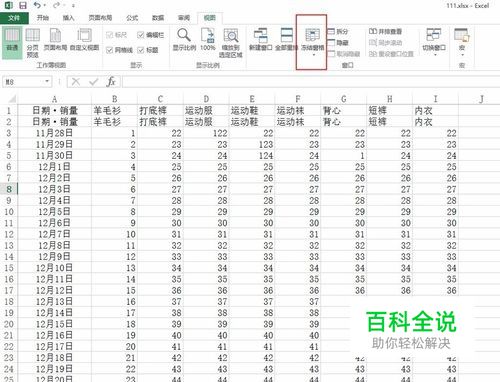
Task: Select row 15 header
Action: (x=9, y=268)
